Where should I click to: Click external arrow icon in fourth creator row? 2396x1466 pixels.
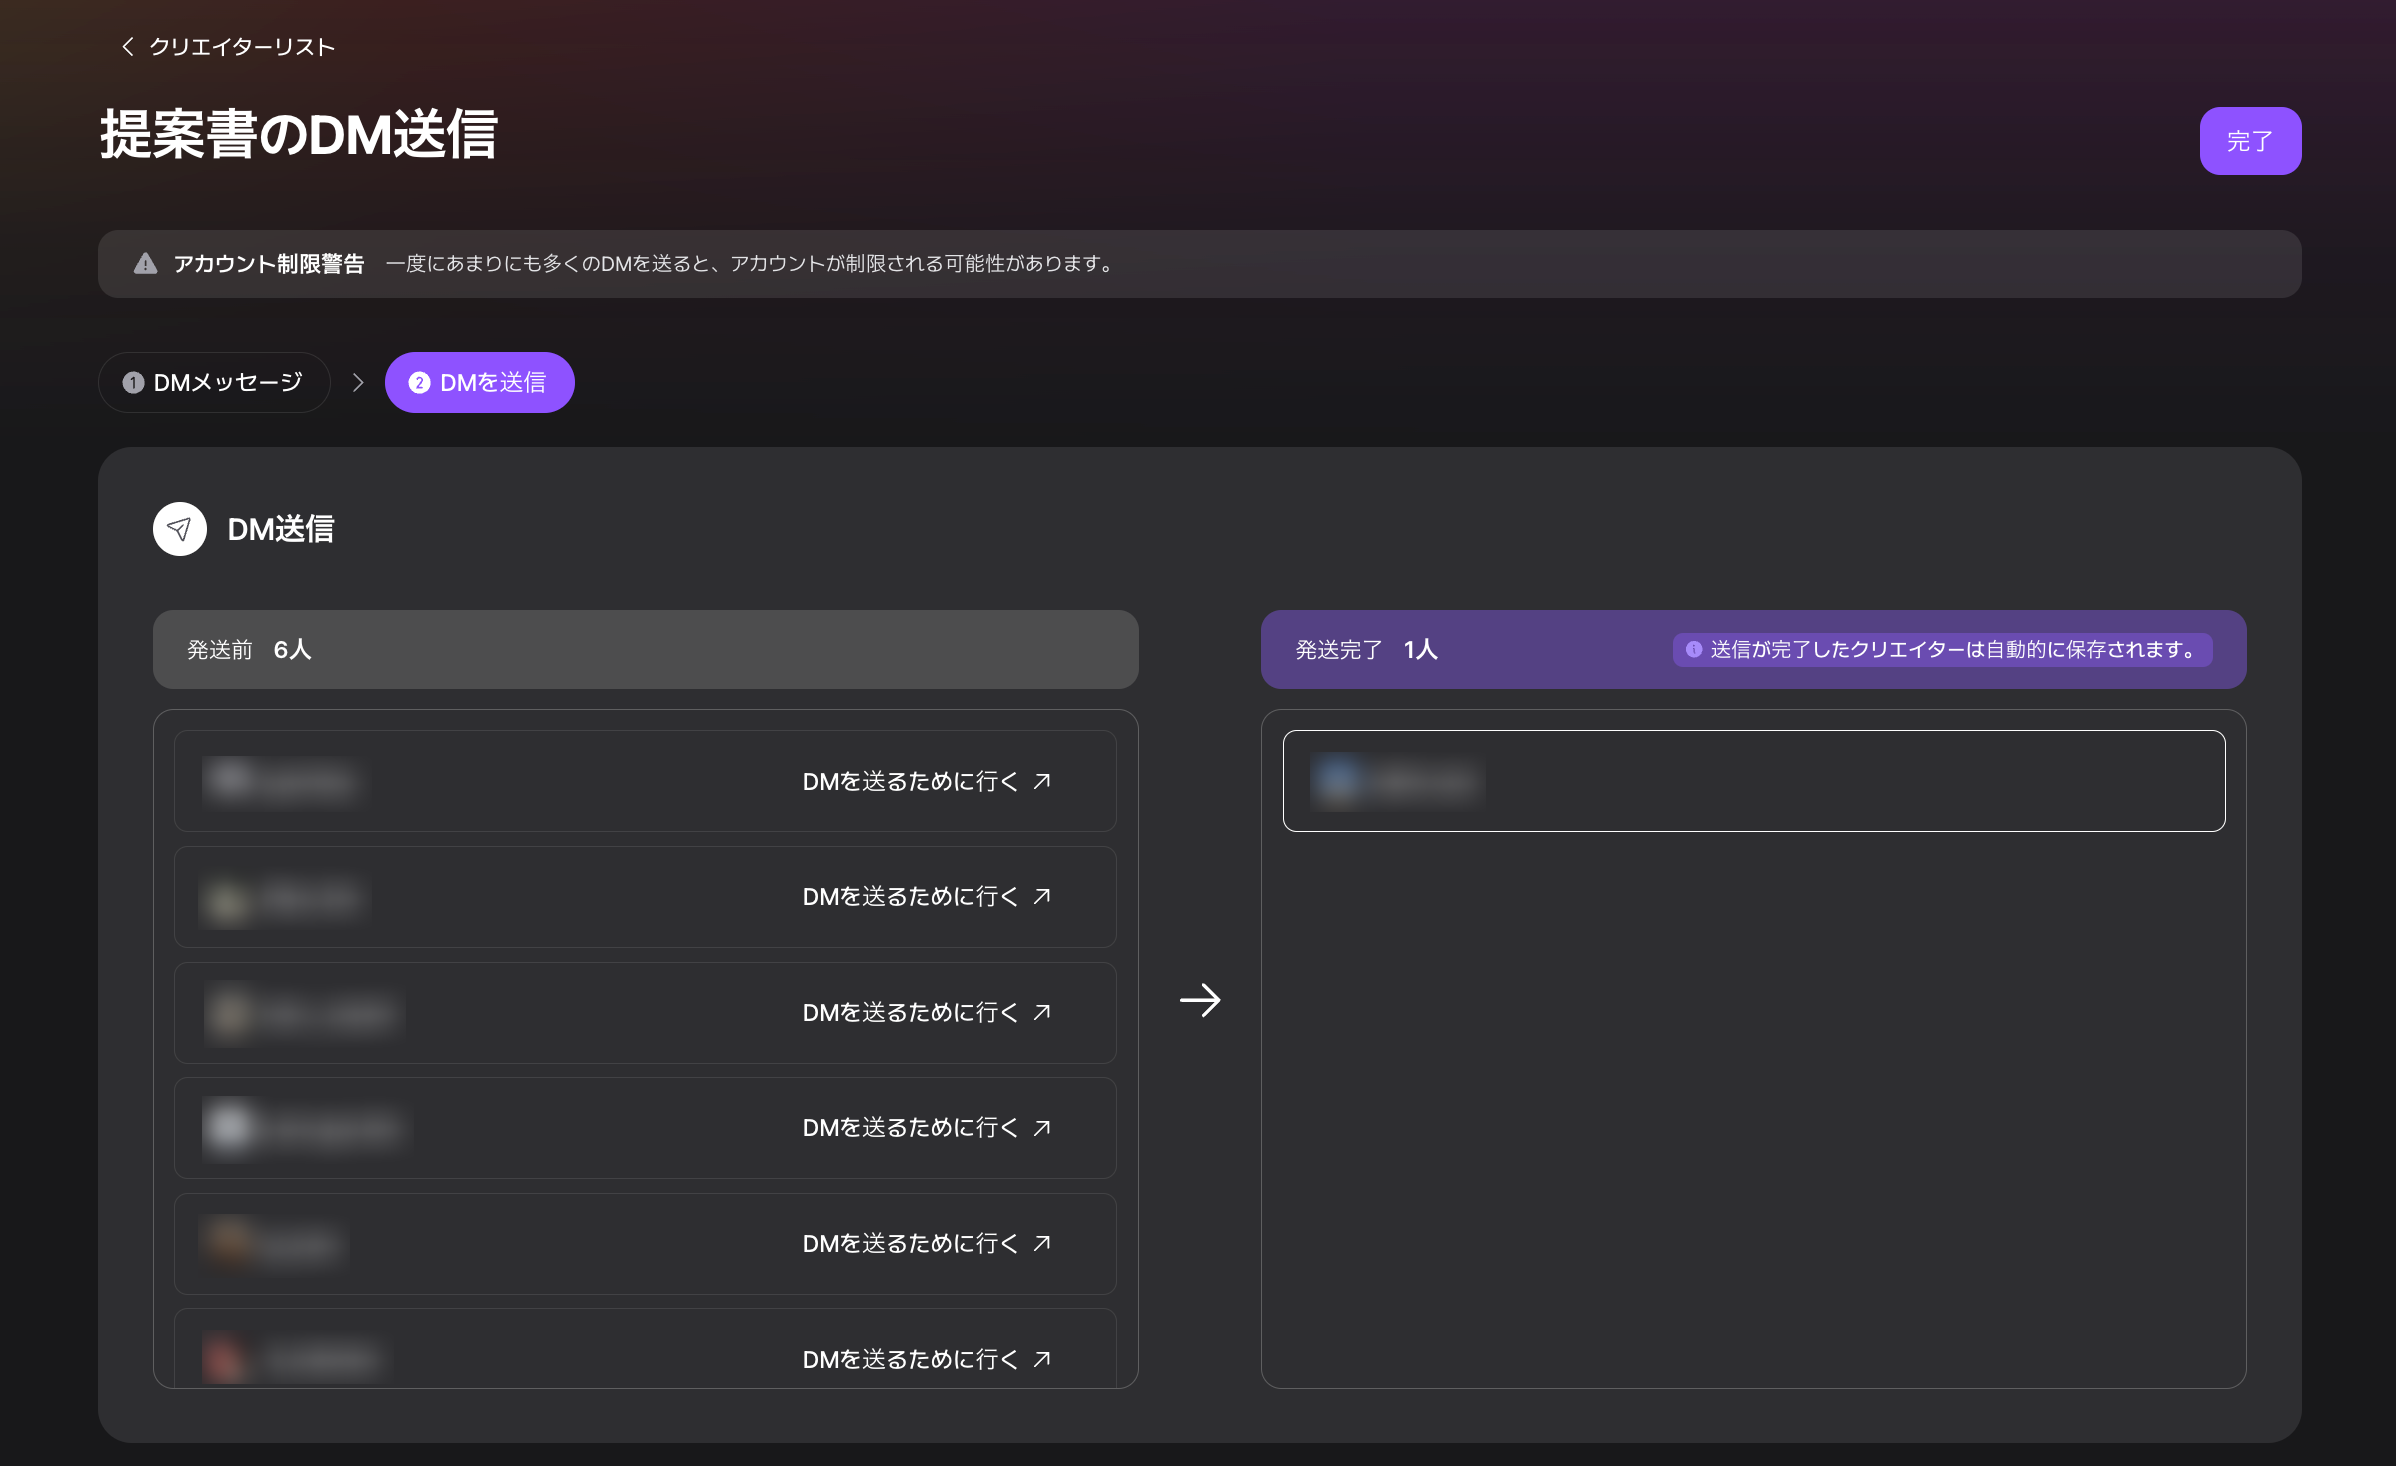tap(1042, 1128)
